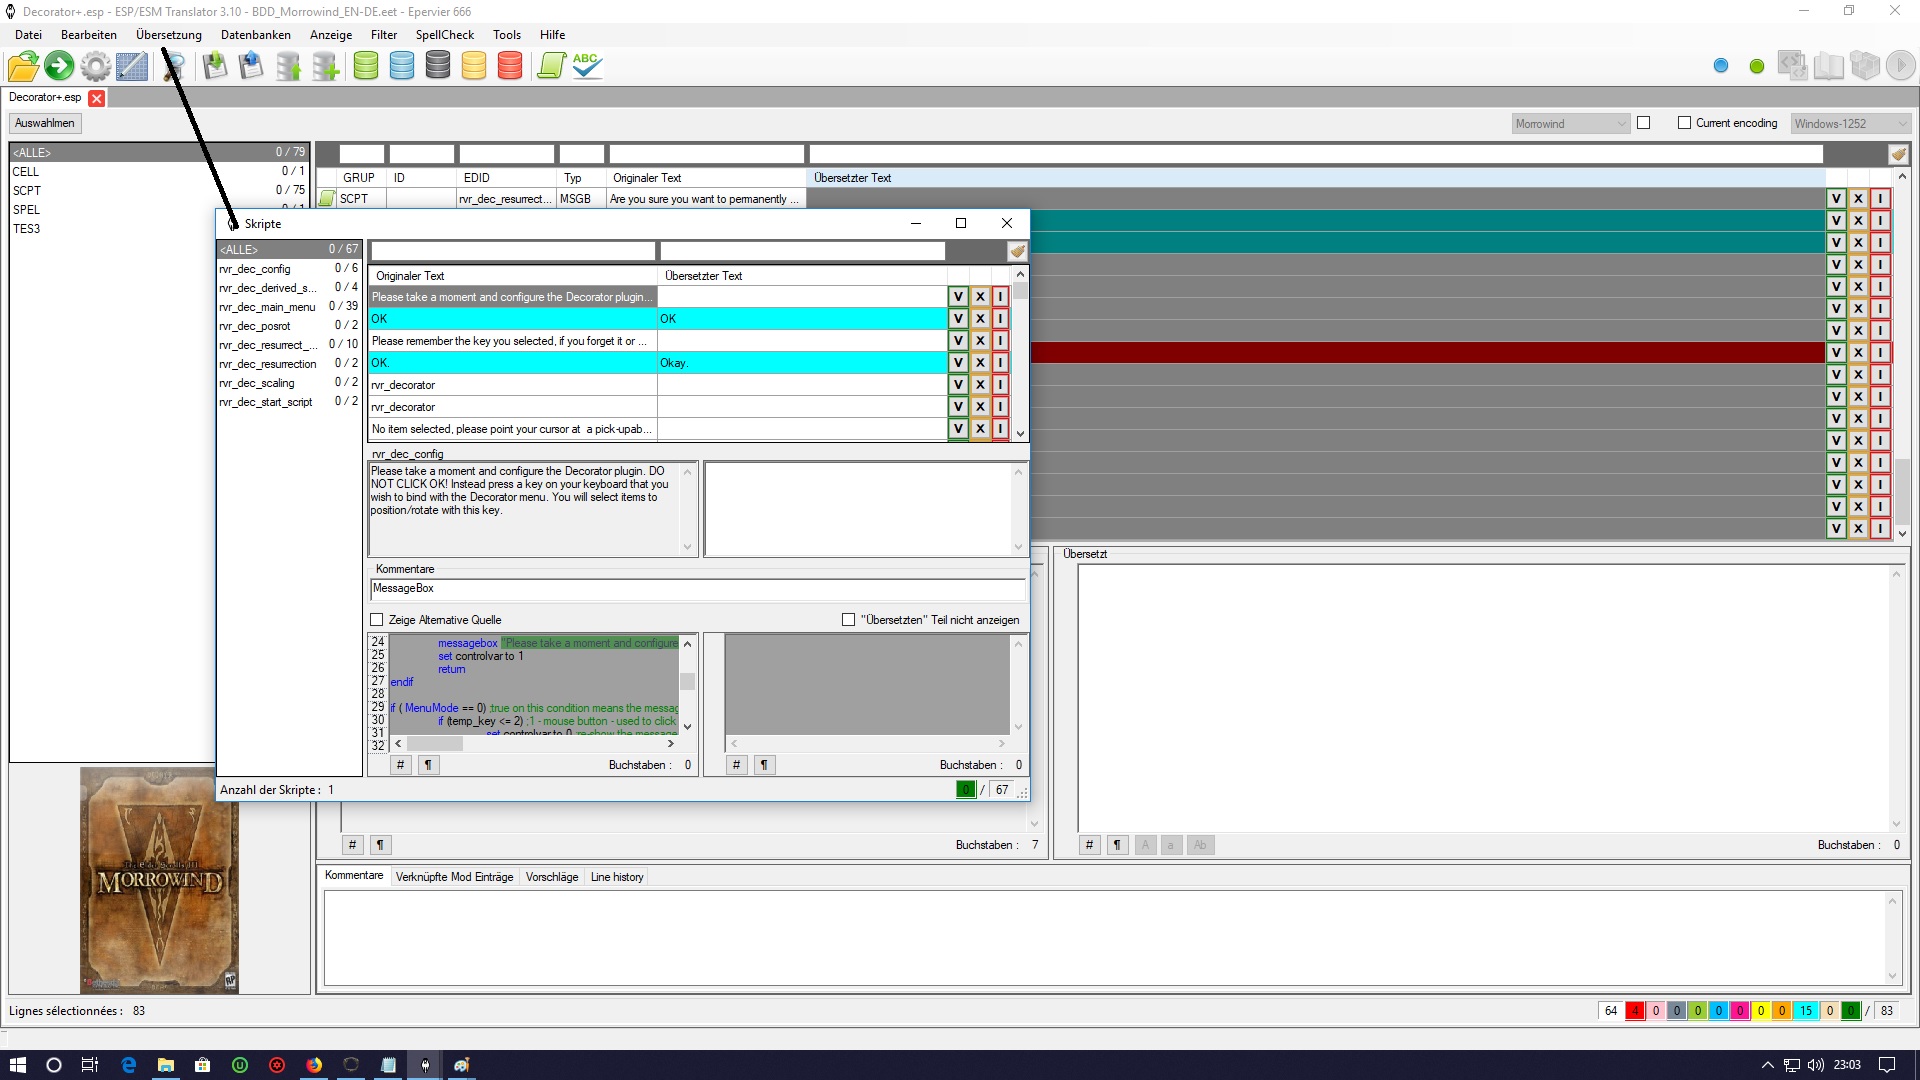The height and width of the screenshot is (1080, 1920).
Task: Toggle the "Übersetzen" Teil nicht anzeigen checkbox
Action: (x=848, y=620)
